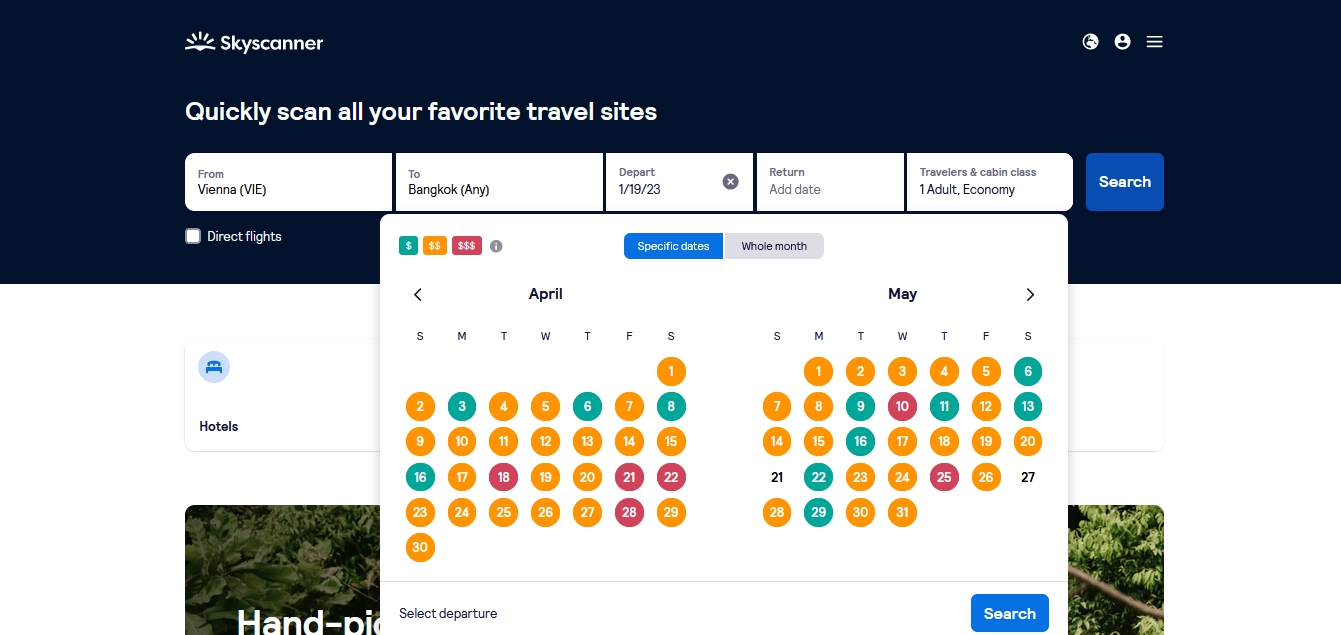Switch to Whole month view
Image resolution: width=1341 pixels, height=635 pixels.
774,246
